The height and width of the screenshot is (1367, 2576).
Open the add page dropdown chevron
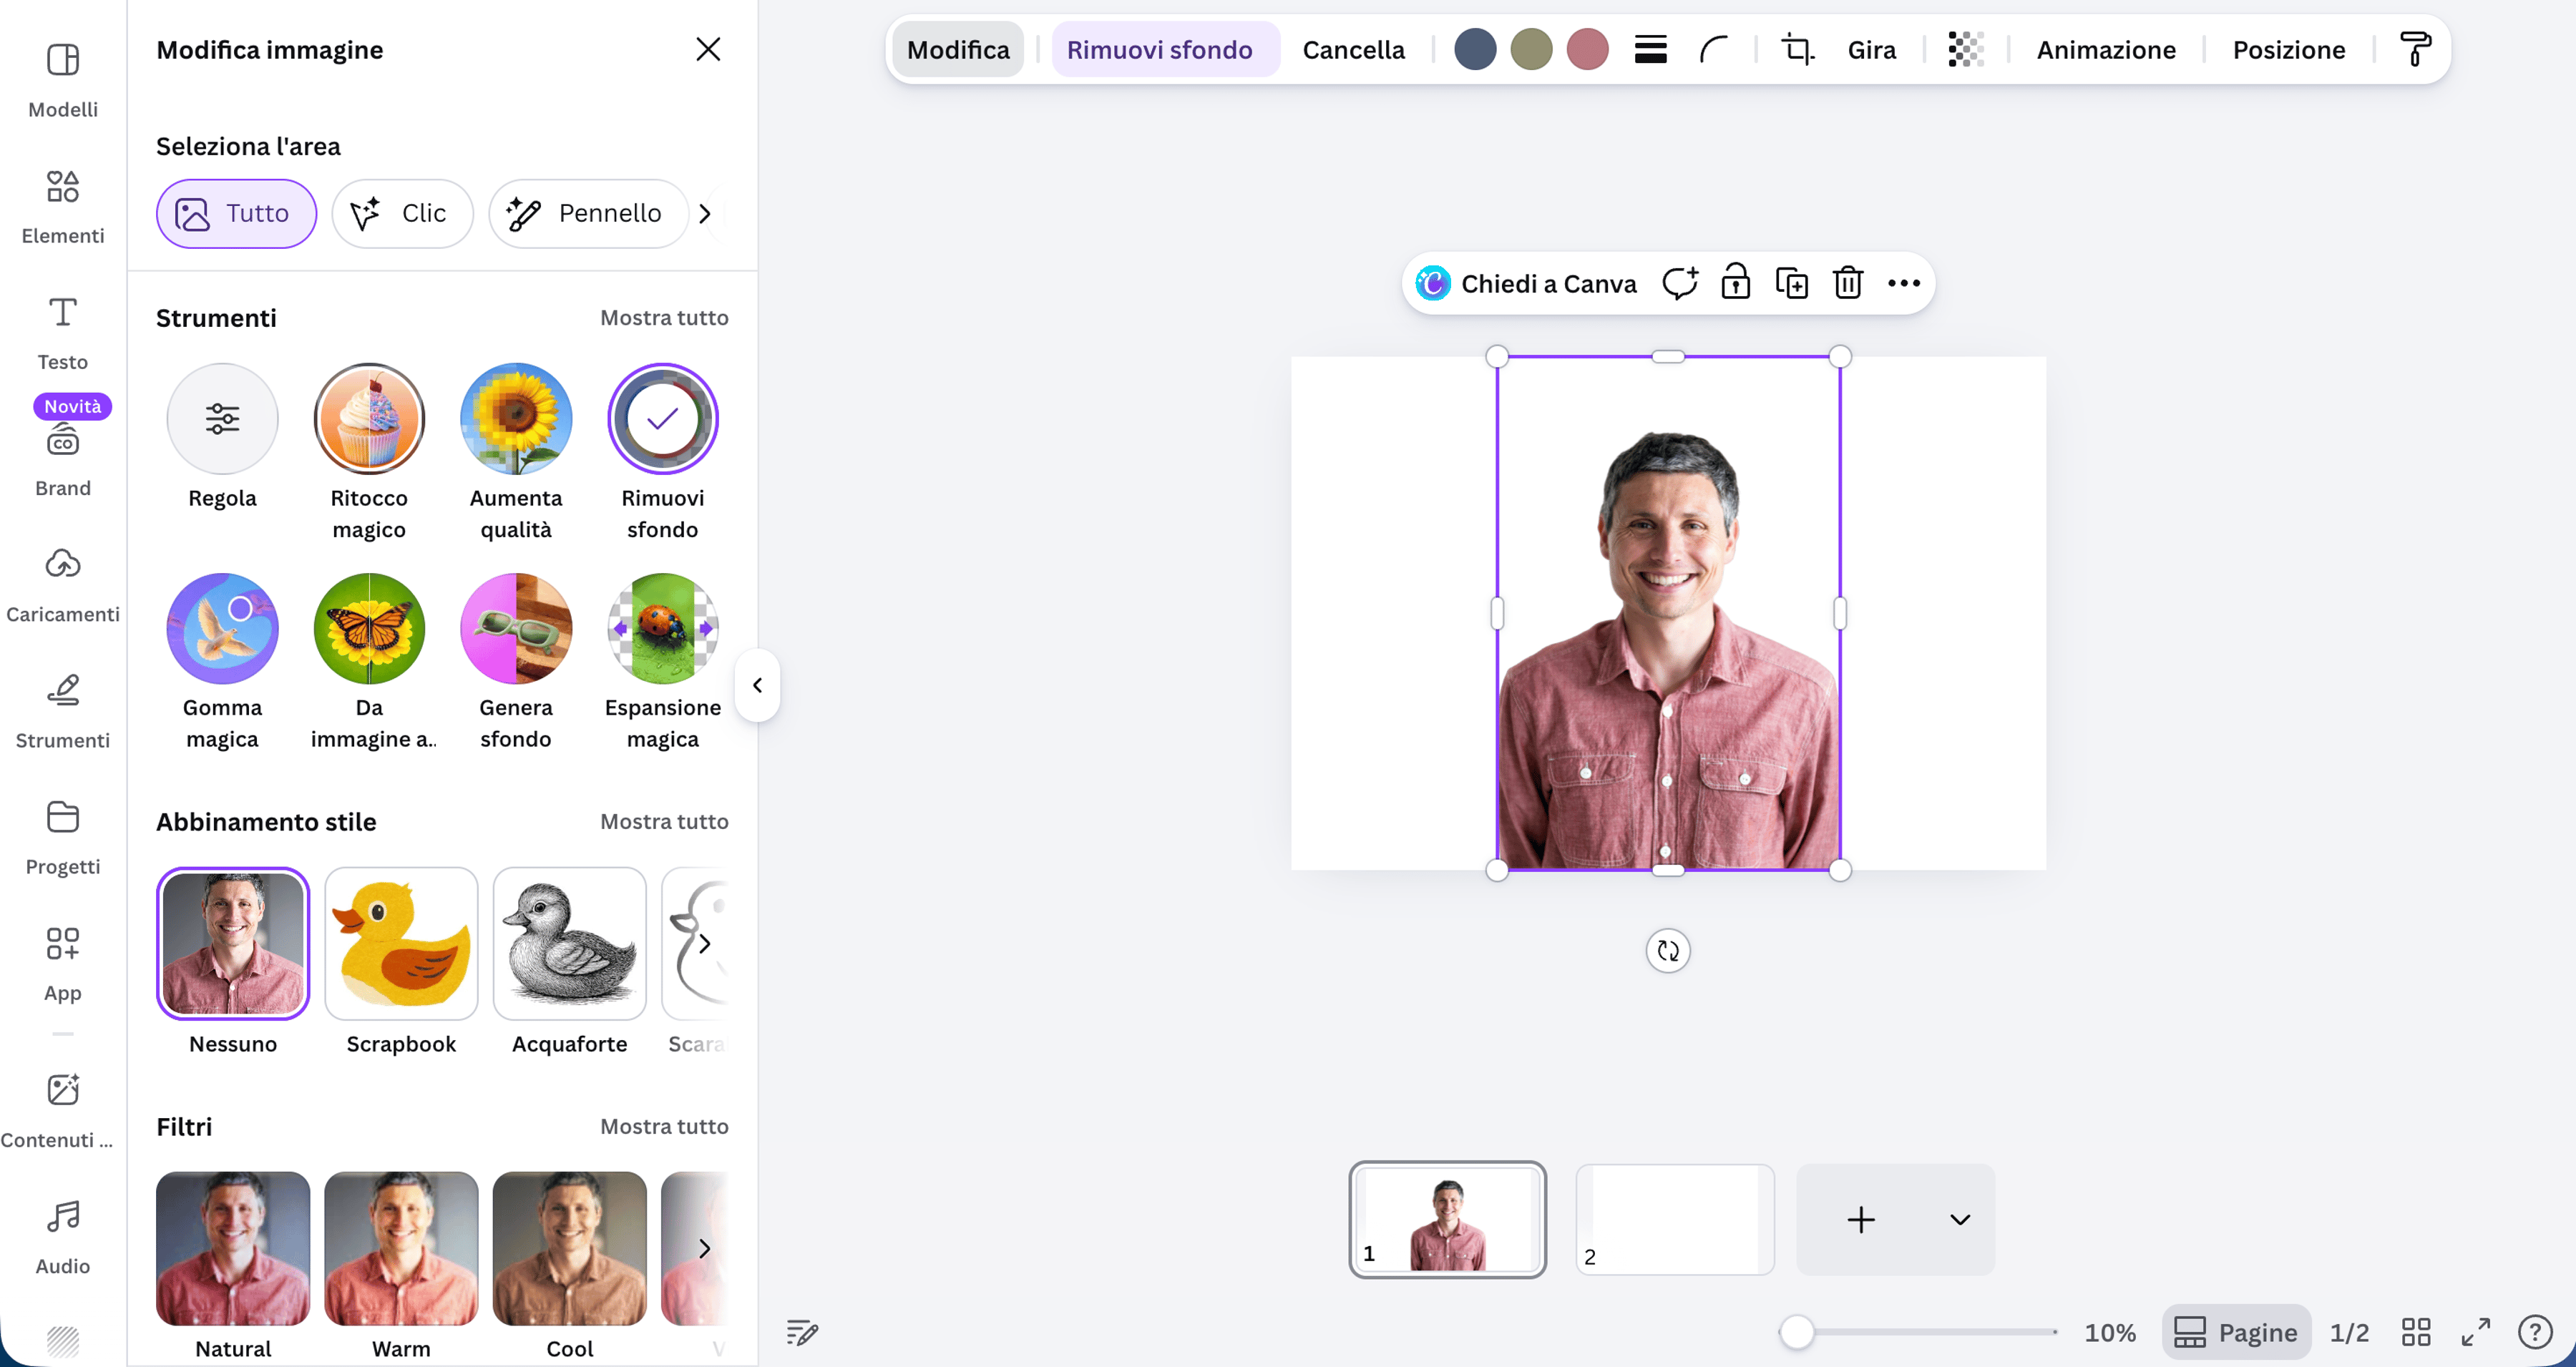pos(1959,1219)
